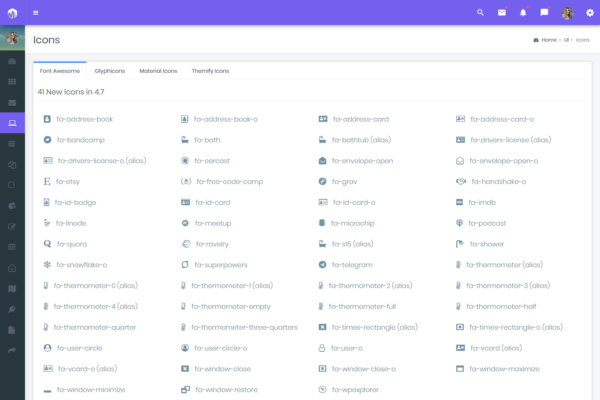Click the fa-snowflake-o icon
Viewport: 600px width, 400px height.
pyautogui.click(x=47, y=264)
